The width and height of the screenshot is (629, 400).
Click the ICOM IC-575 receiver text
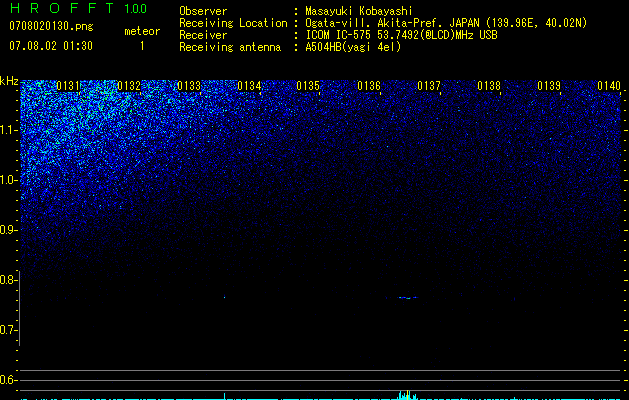401,35
